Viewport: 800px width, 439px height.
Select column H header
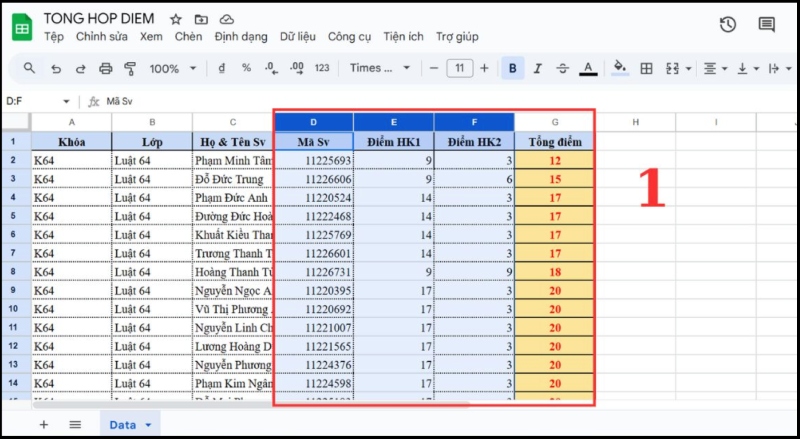coord(635,123)
